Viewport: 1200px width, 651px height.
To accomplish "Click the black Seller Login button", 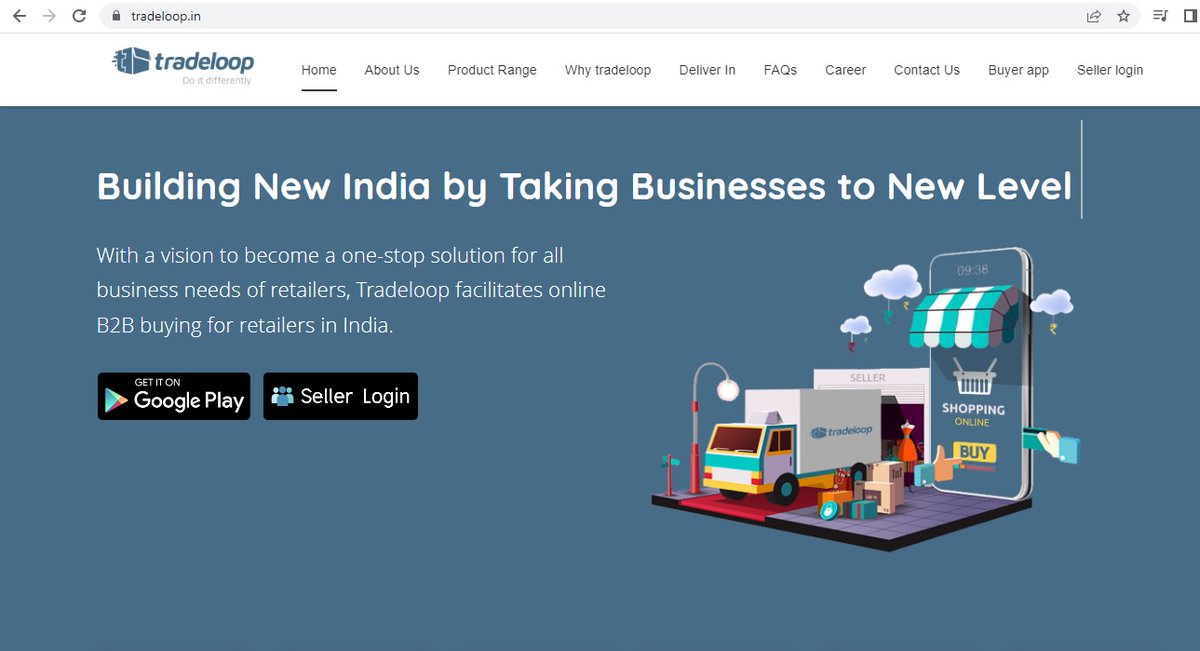I will tap(341, 396).
